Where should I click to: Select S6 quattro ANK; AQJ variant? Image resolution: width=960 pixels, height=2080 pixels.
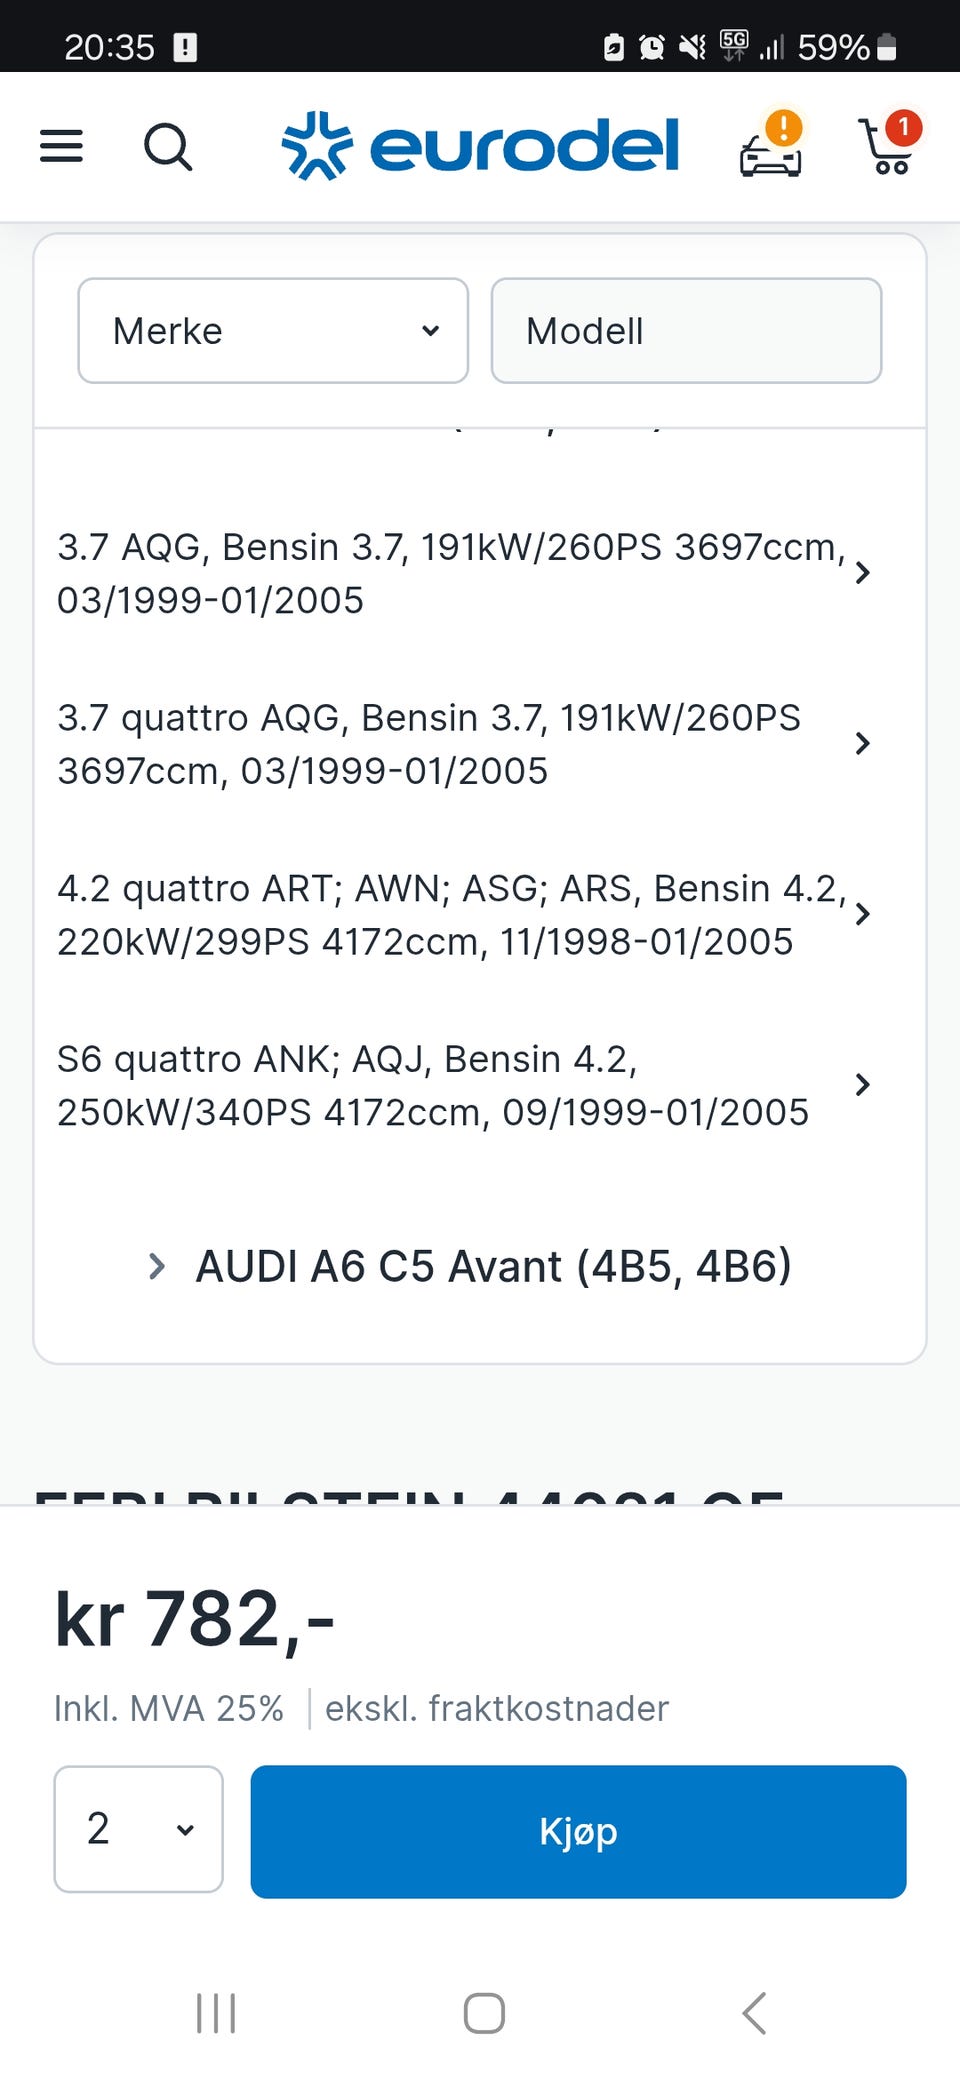click(432, 1085)
